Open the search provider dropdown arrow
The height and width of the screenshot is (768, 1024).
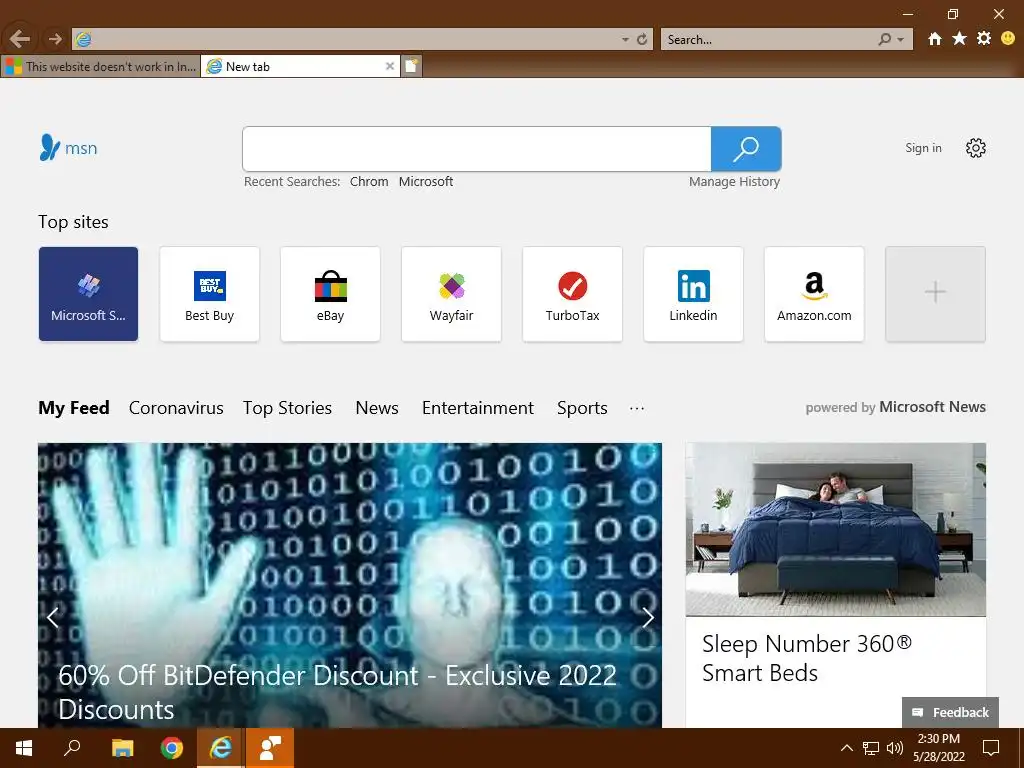(901, 40)
